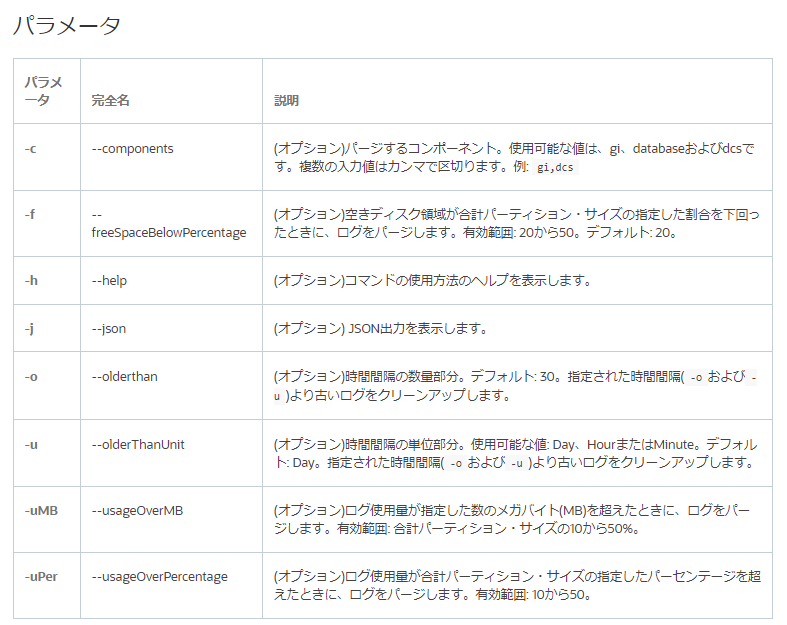
Task: Click the freeSpaceBelowPercentage cell
Action: click(x=171, y=223)
